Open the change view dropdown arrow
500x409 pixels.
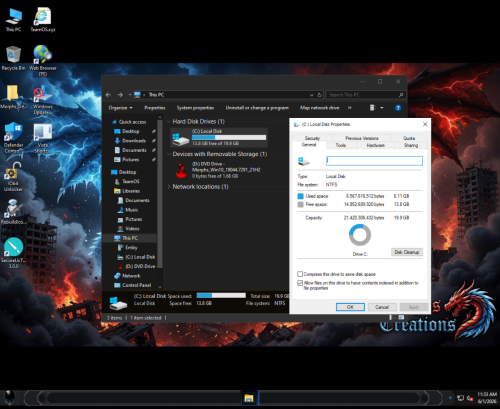pyautogui.click(x=382, y=108)
